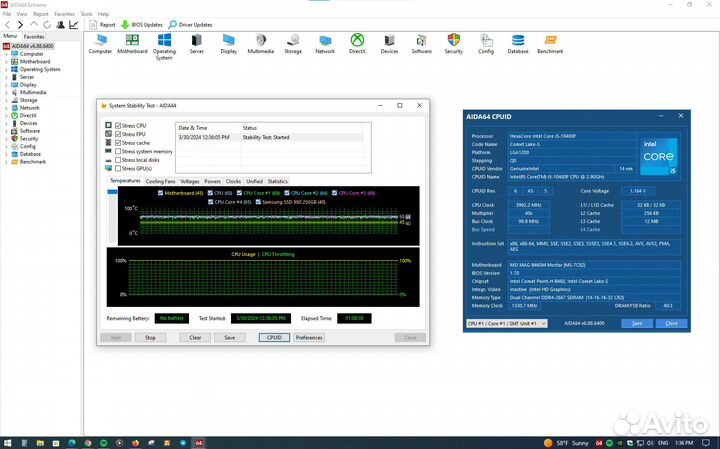Image resolution: width=720 pixels, height=449 pixels.
Task: Switch to Statistics tab
Action: coord(277,181)
